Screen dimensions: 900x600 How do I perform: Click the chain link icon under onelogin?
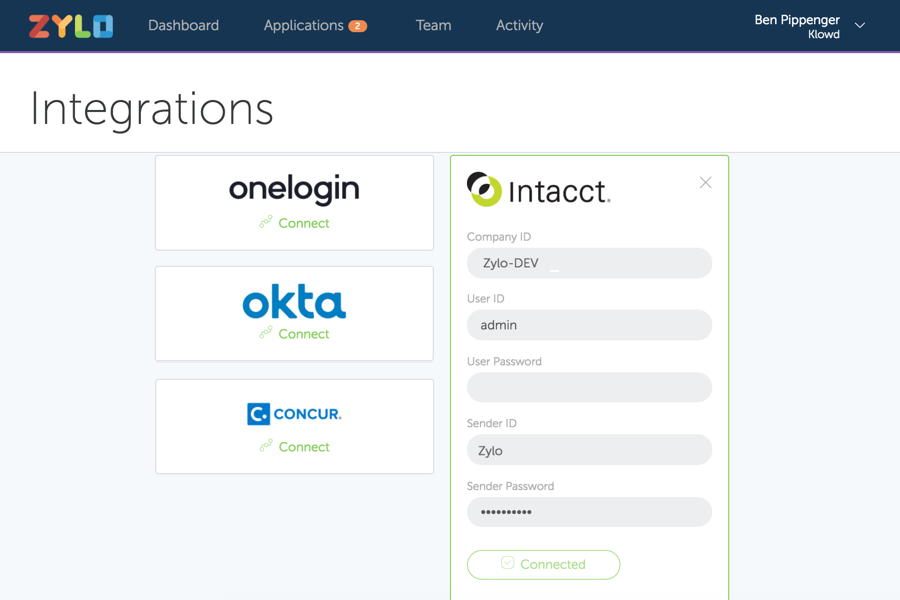(265, 223)
